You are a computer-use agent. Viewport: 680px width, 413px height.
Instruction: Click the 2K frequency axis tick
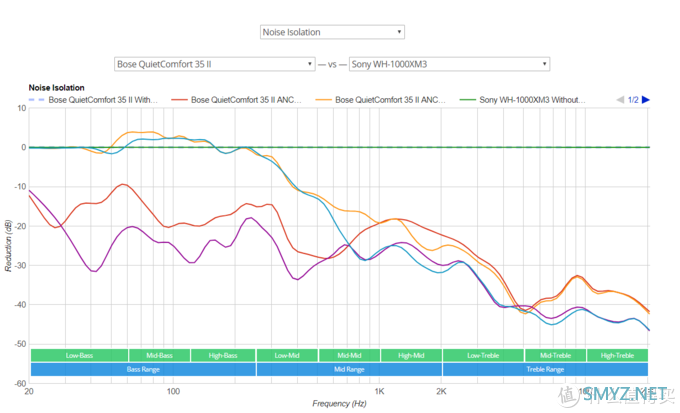point(441,391)
